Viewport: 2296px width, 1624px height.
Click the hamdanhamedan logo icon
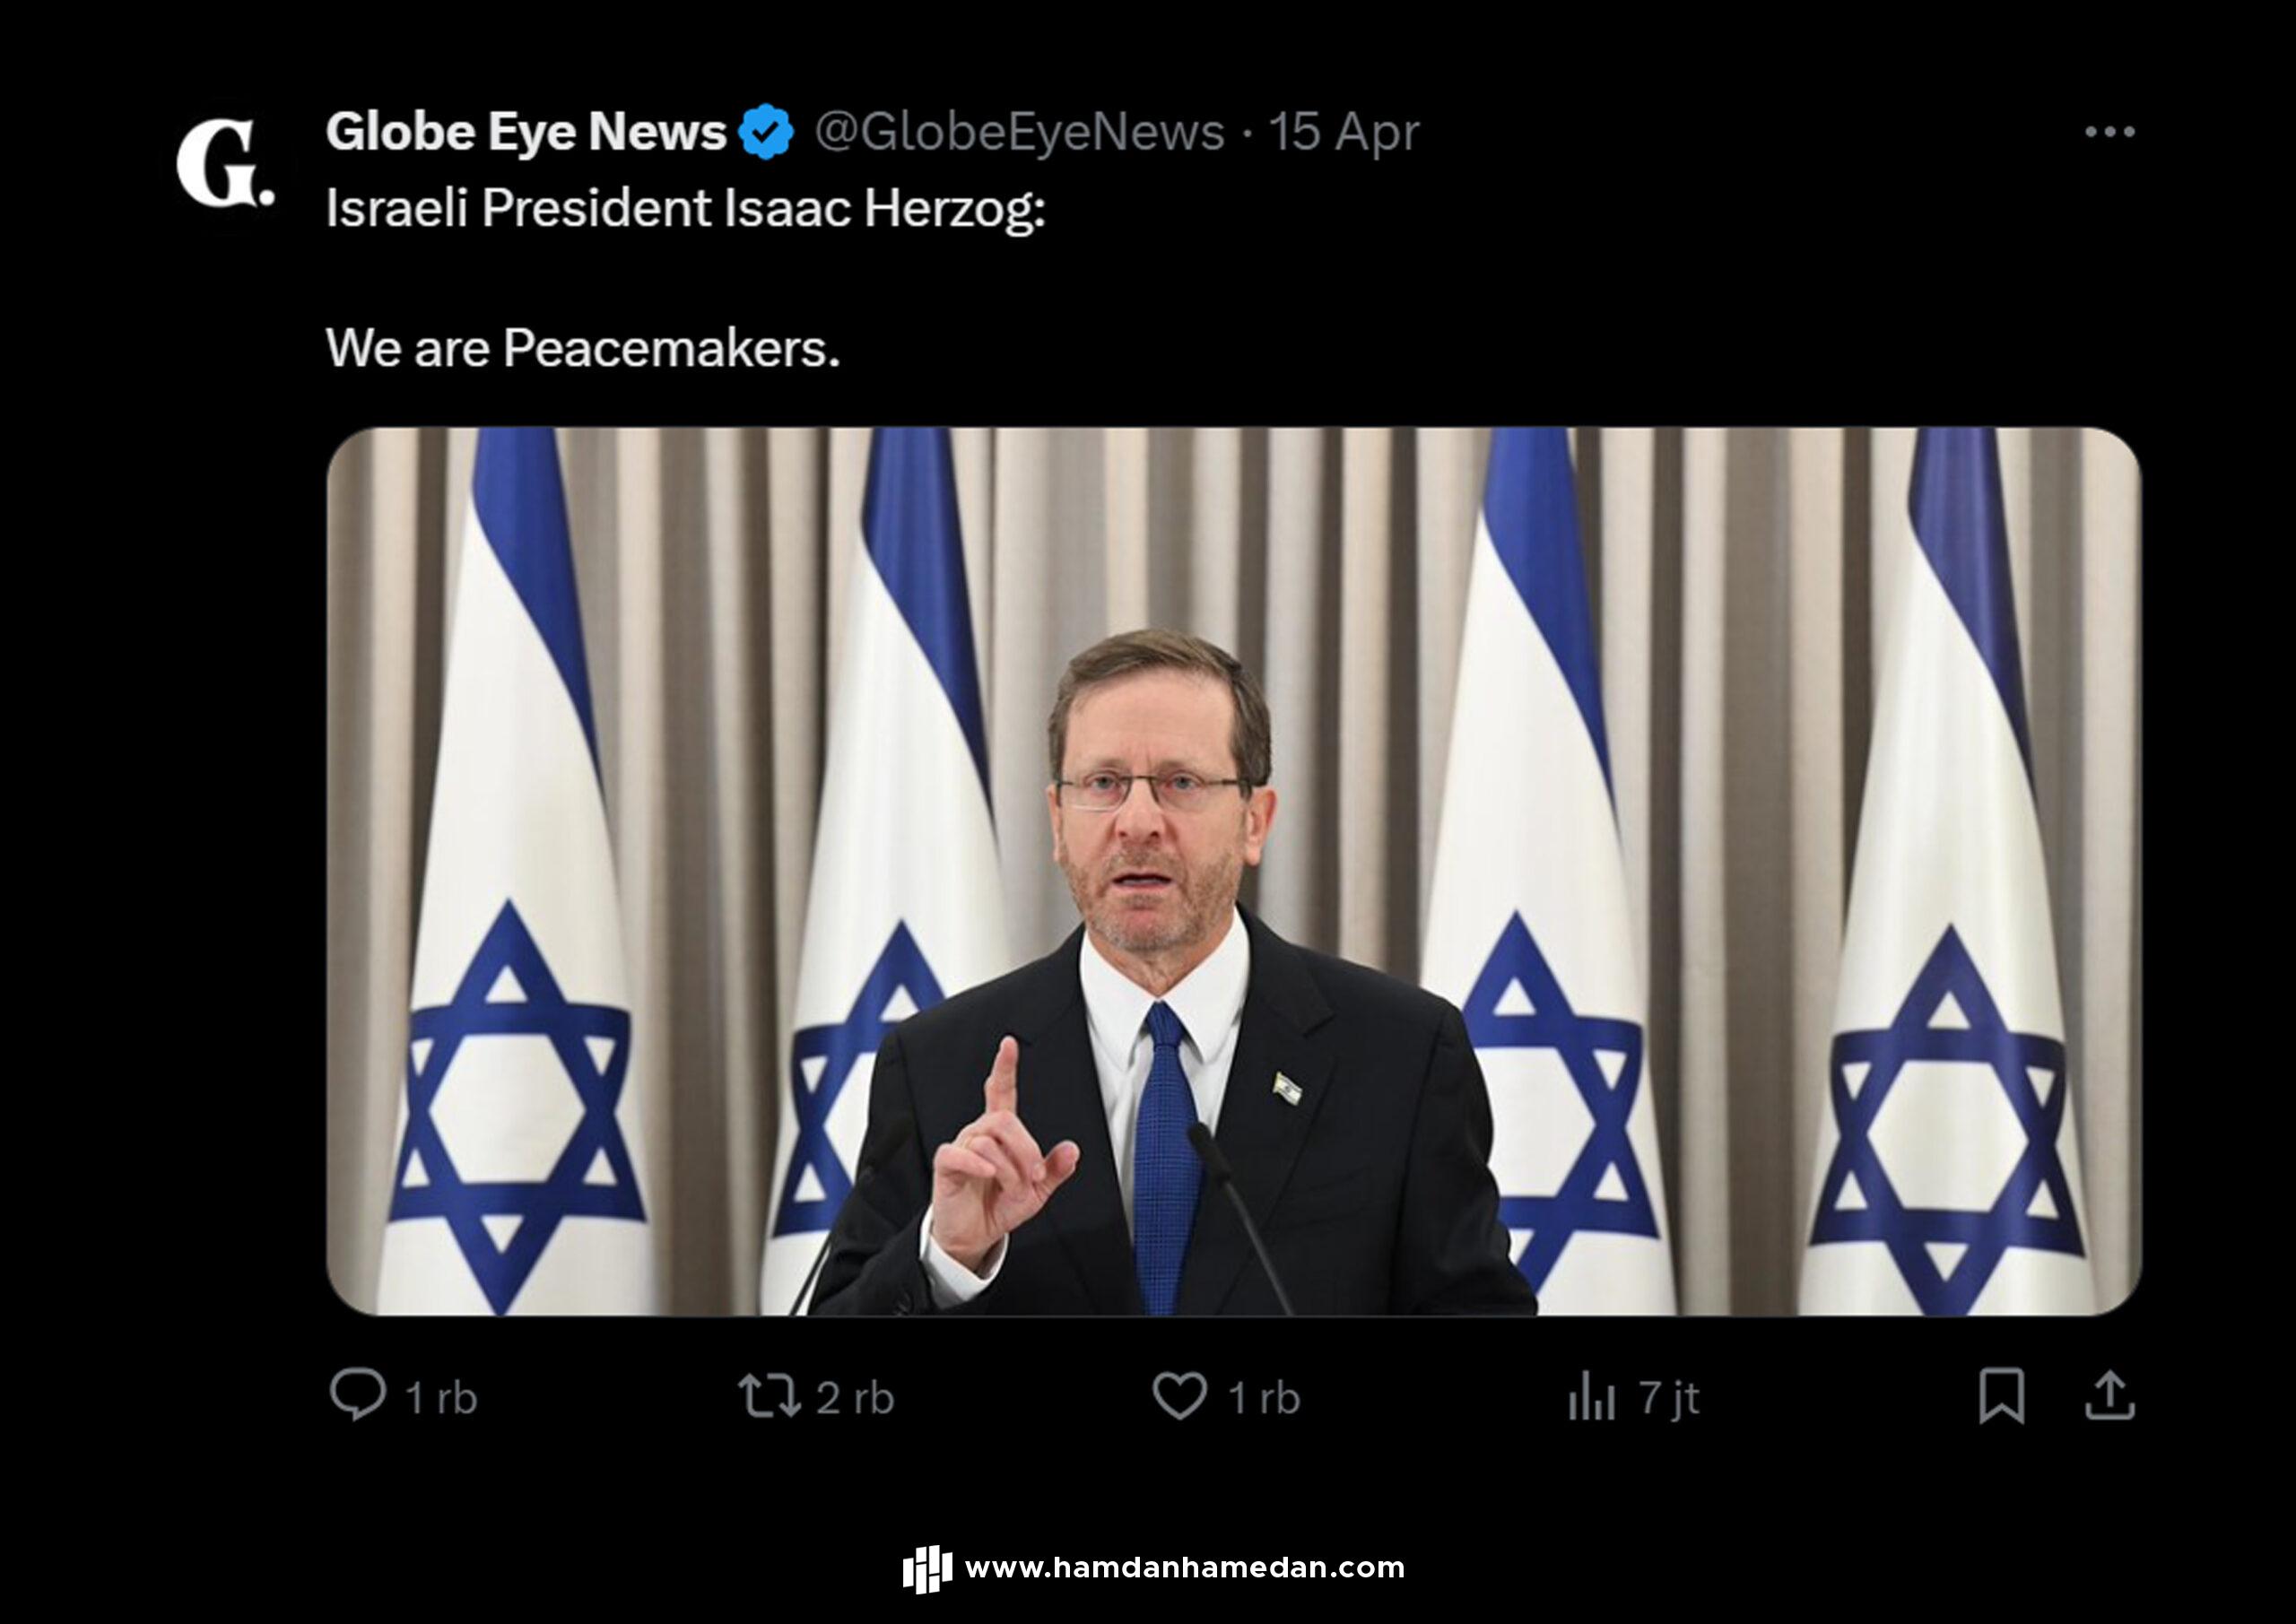tap(927, 1568)
